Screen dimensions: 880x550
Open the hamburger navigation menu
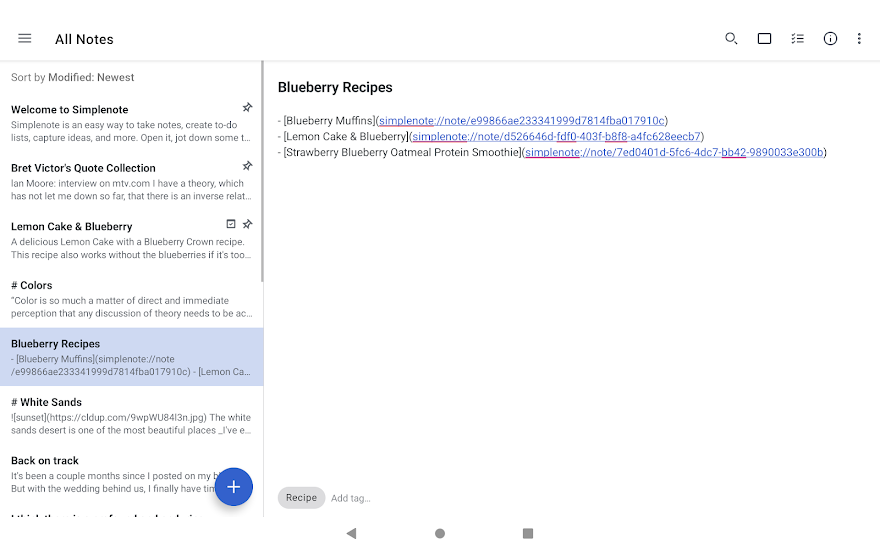click(x=25, y=38)
